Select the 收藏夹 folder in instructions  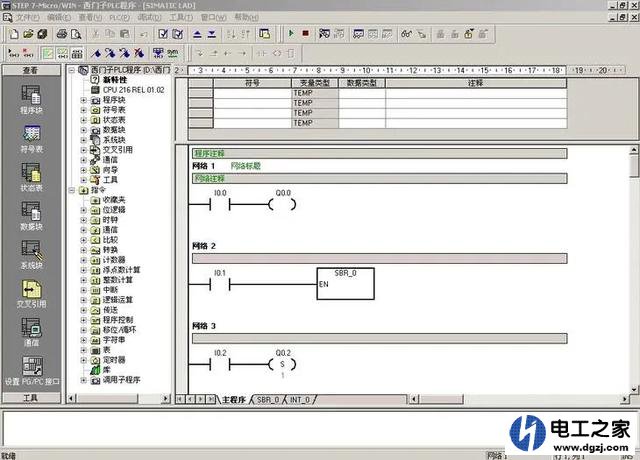114,200
